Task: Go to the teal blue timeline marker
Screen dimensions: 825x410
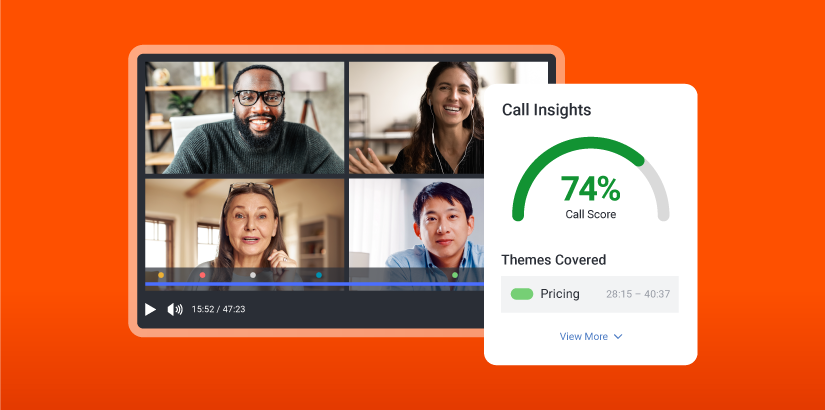Action: pos(319,275)
